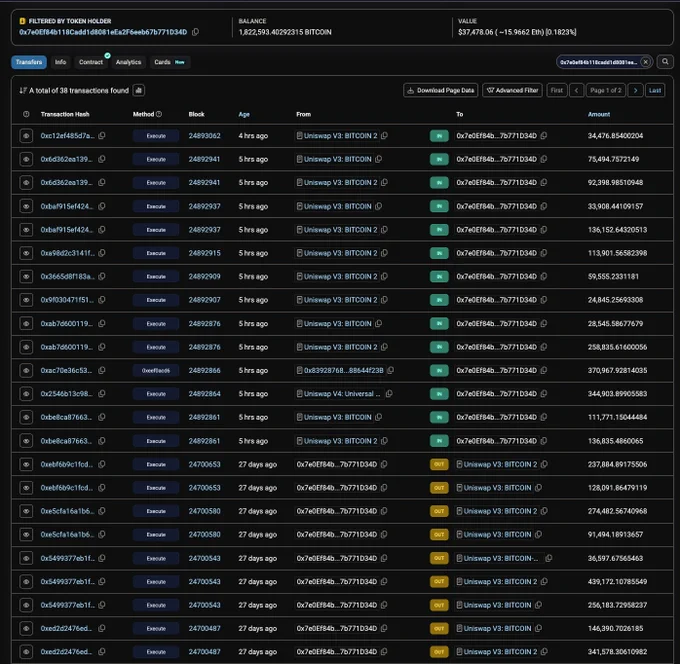Click the contract file icon beside 0x83928768
Screen dimensions: 680x664
coord(299,370)
